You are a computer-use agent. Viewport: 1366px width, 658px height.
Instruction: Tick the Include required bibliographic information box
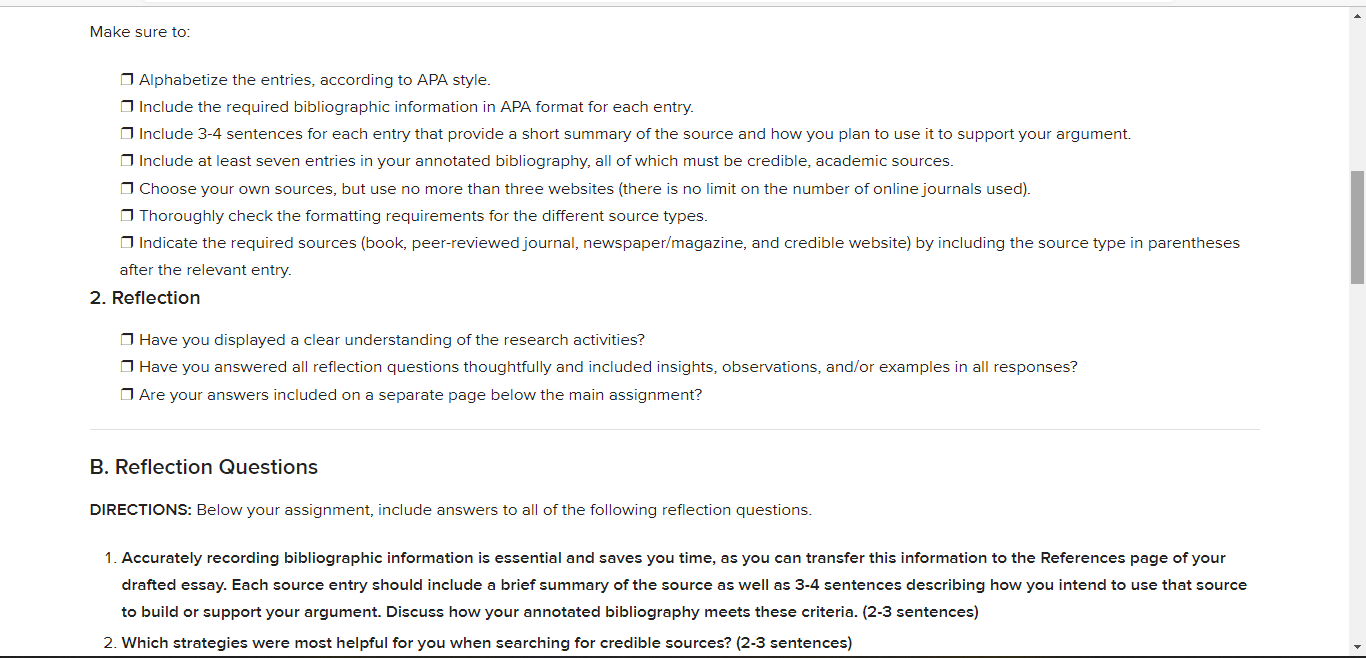(x=127, y=107)
